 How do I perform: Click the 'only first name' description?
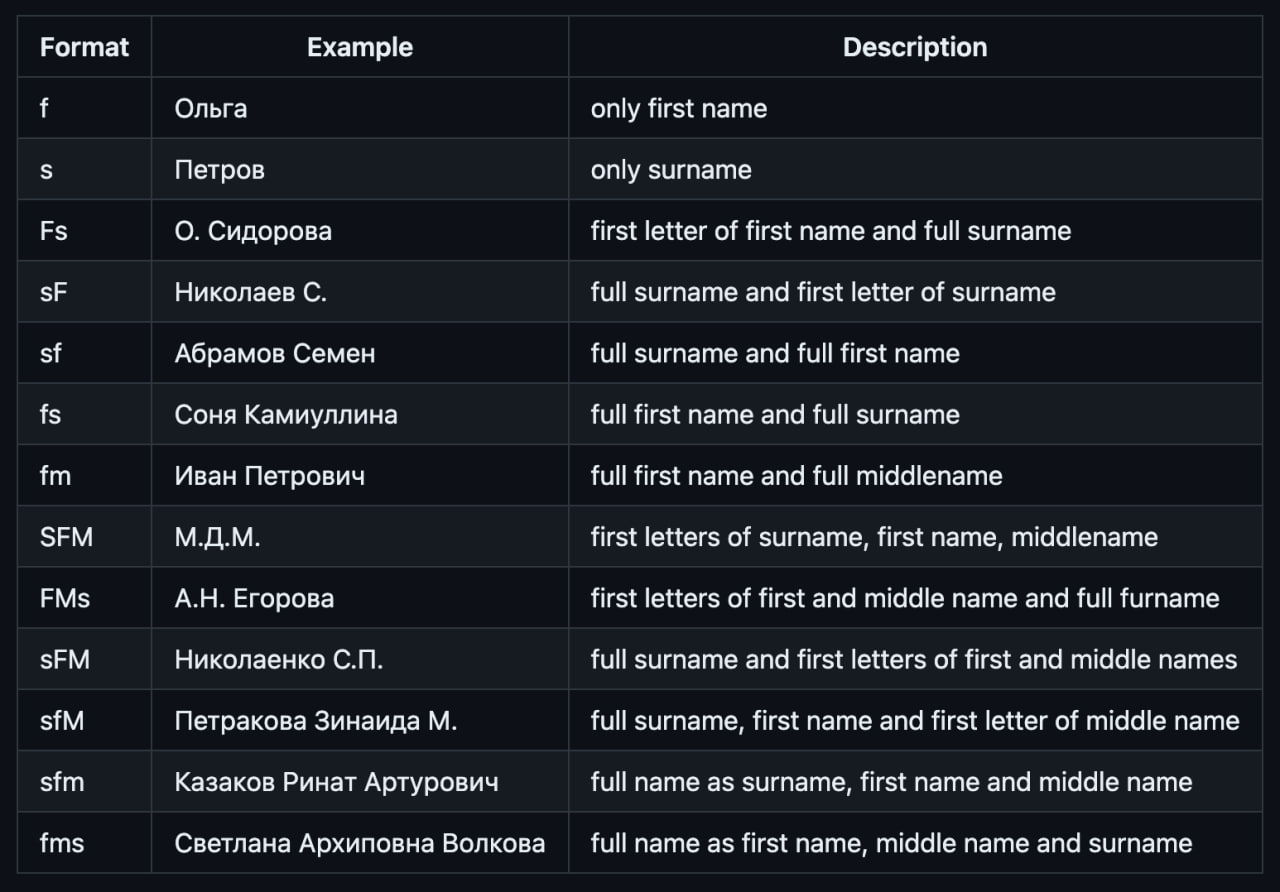pos(678,108)
